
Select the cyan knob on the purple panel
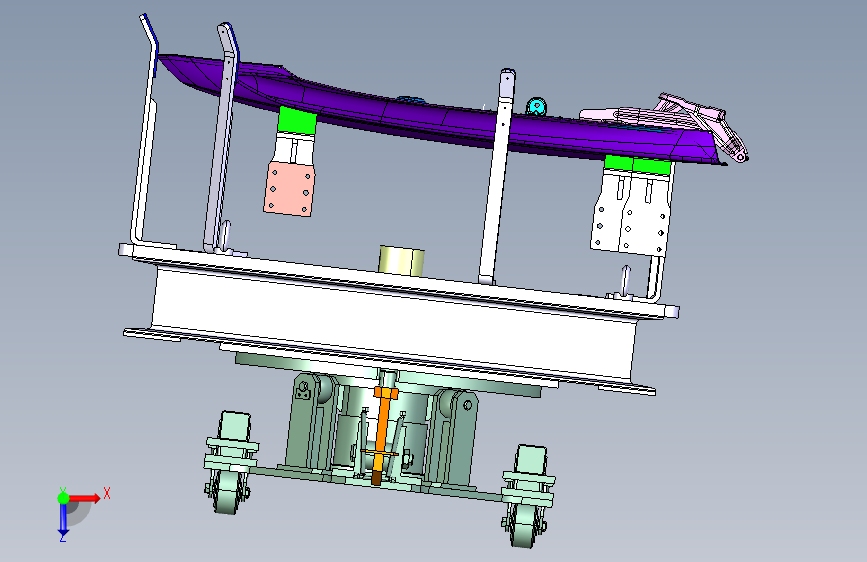pos(536,106)
